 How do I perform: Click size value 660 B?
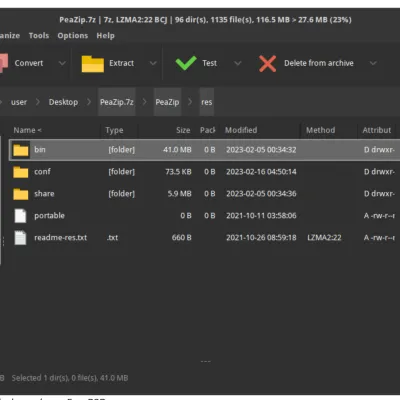click(182, 238)
